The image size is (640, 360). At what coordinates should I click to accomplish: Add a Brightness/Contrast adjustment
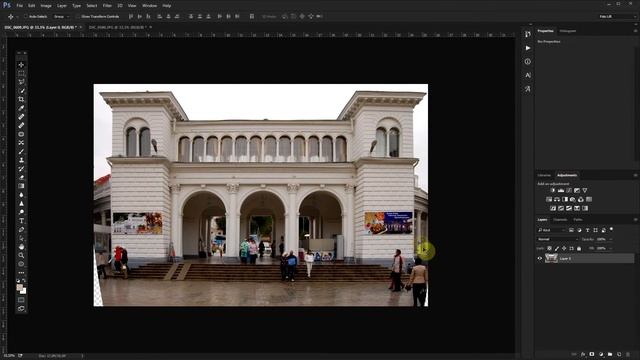[553, 191]
